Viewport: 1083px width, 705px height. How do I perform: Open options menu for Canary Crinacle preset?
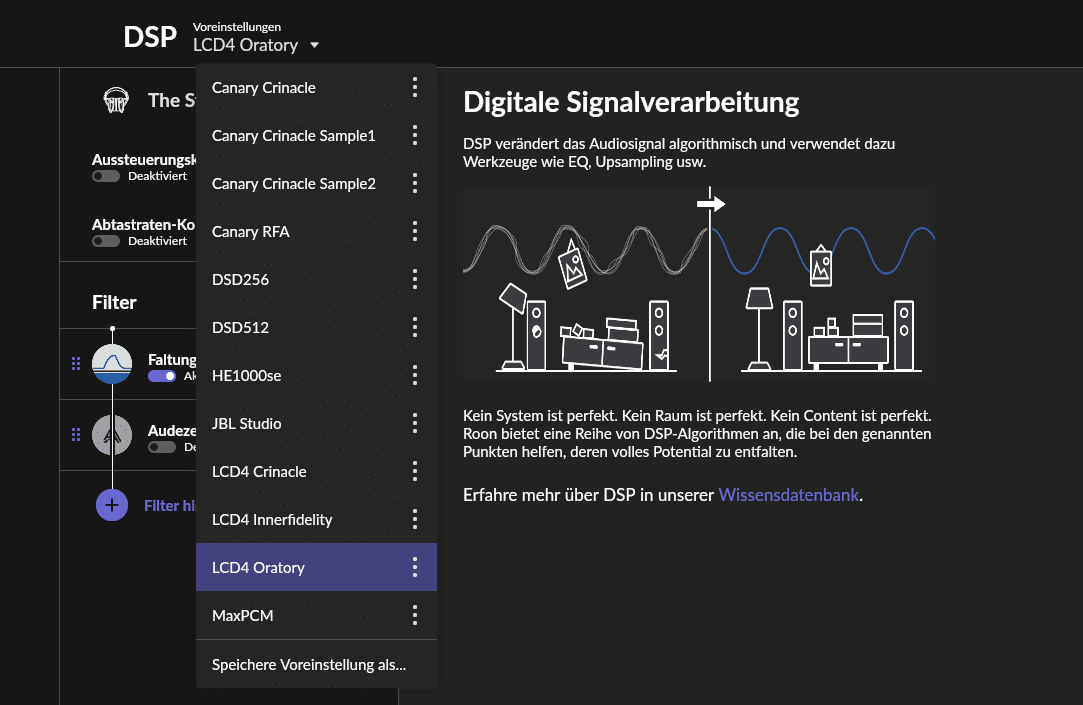(415, 88)
